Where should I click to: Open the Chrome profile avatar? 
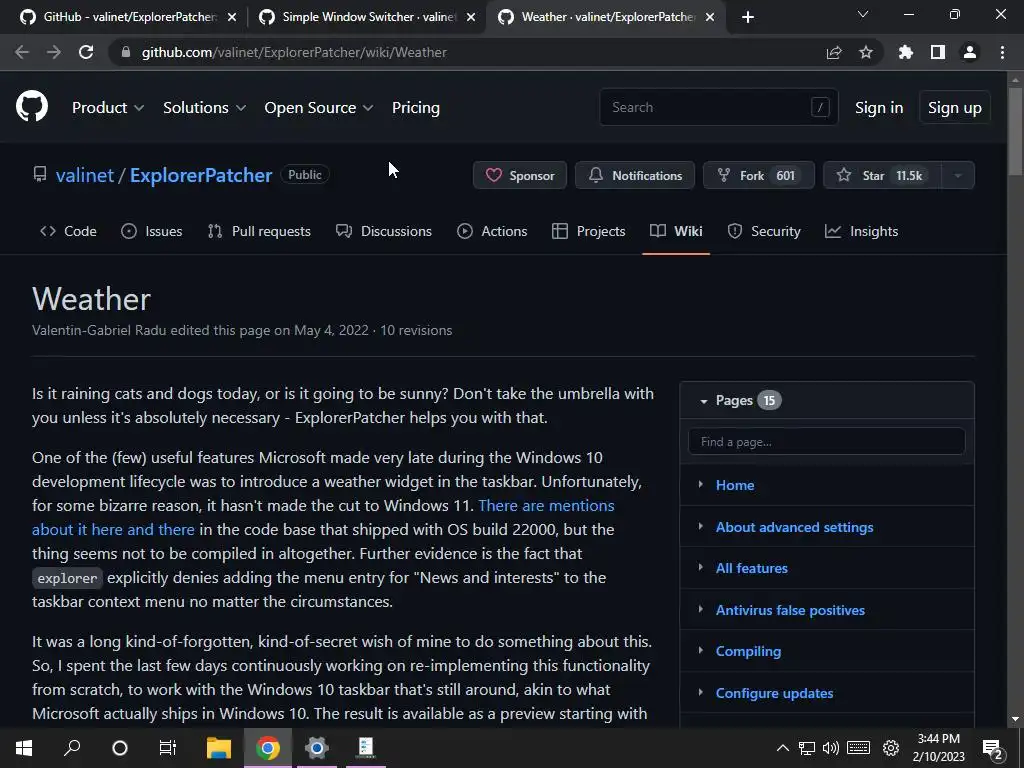970,52
